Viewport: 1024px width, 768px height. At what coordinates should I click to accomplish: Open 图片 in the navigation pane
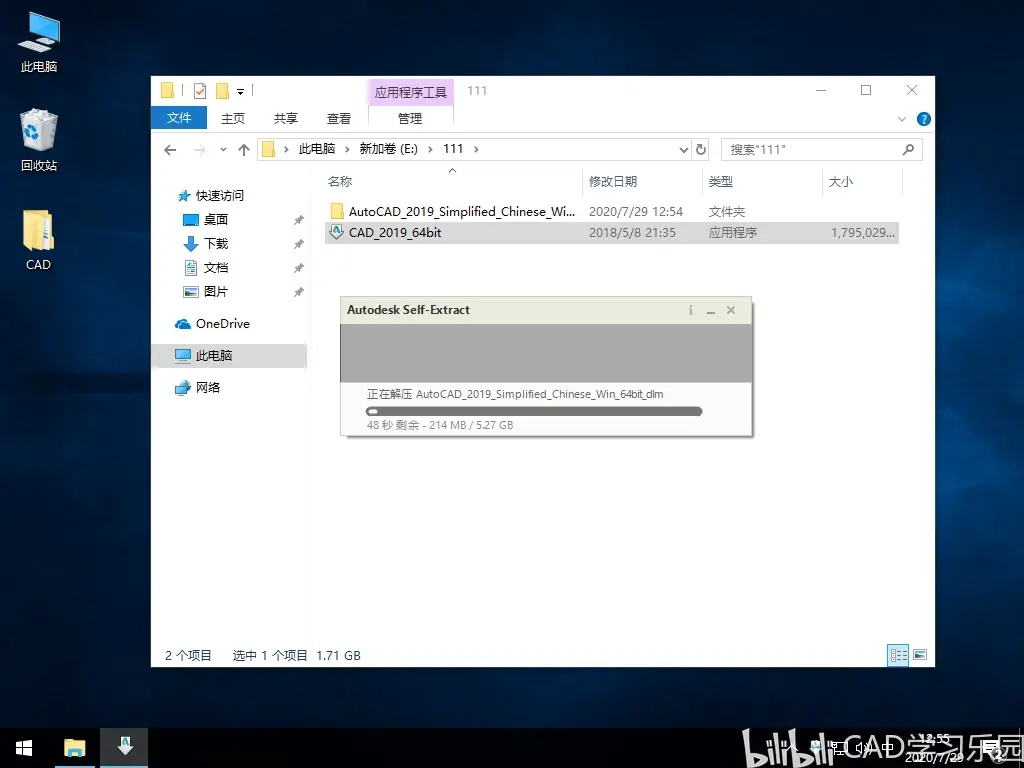click(x=216, y=291)
